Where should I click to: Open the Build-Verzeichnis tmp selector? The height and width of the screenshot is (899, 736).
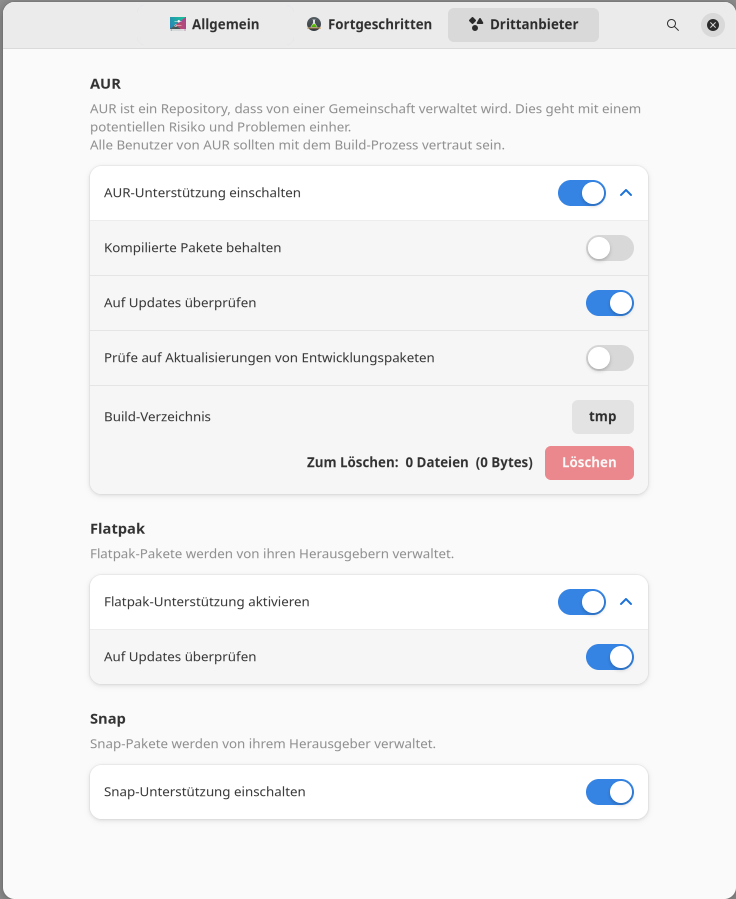click(603, 417)
